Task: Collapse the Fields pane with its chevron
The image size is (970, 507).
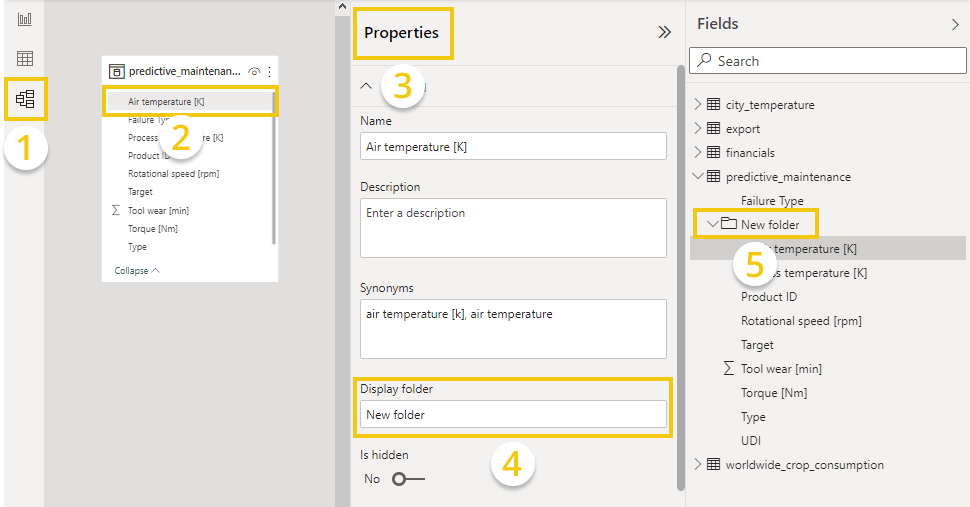Action: click(954, 24)
